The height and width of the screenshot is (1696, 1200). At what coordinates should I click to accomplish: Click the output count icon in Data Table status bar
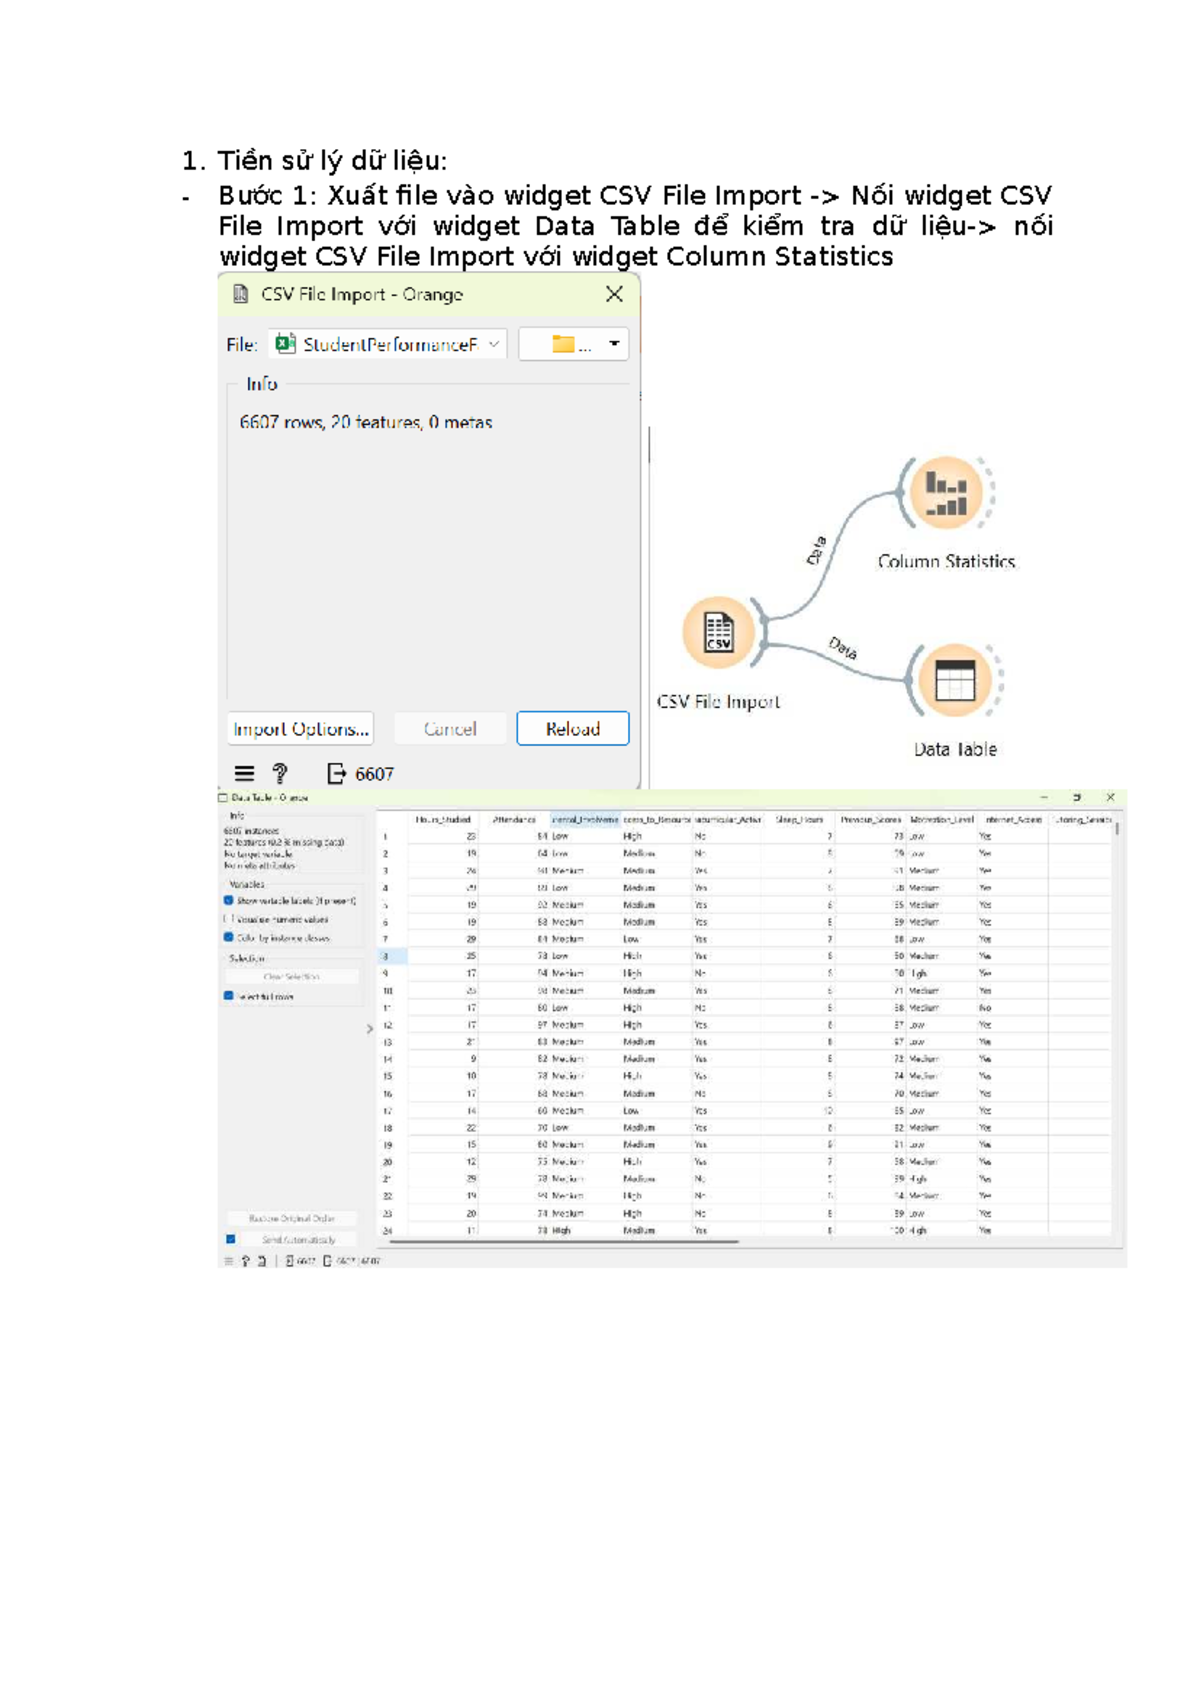point(327,1261)
